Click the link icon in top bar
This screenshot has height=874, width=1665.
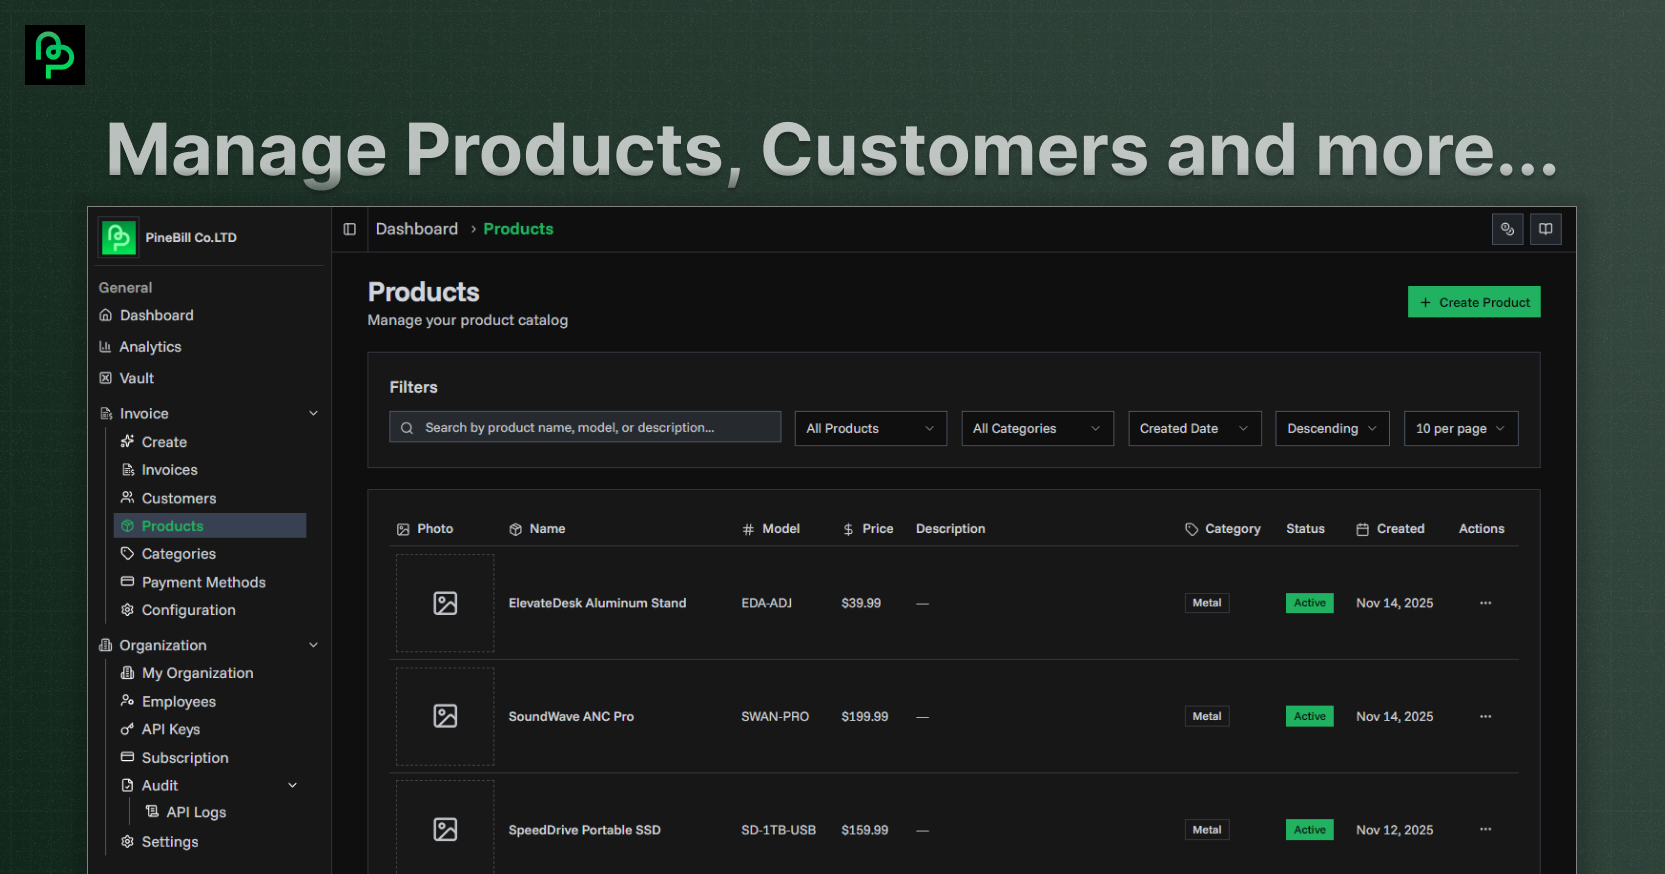point(1507,229)
